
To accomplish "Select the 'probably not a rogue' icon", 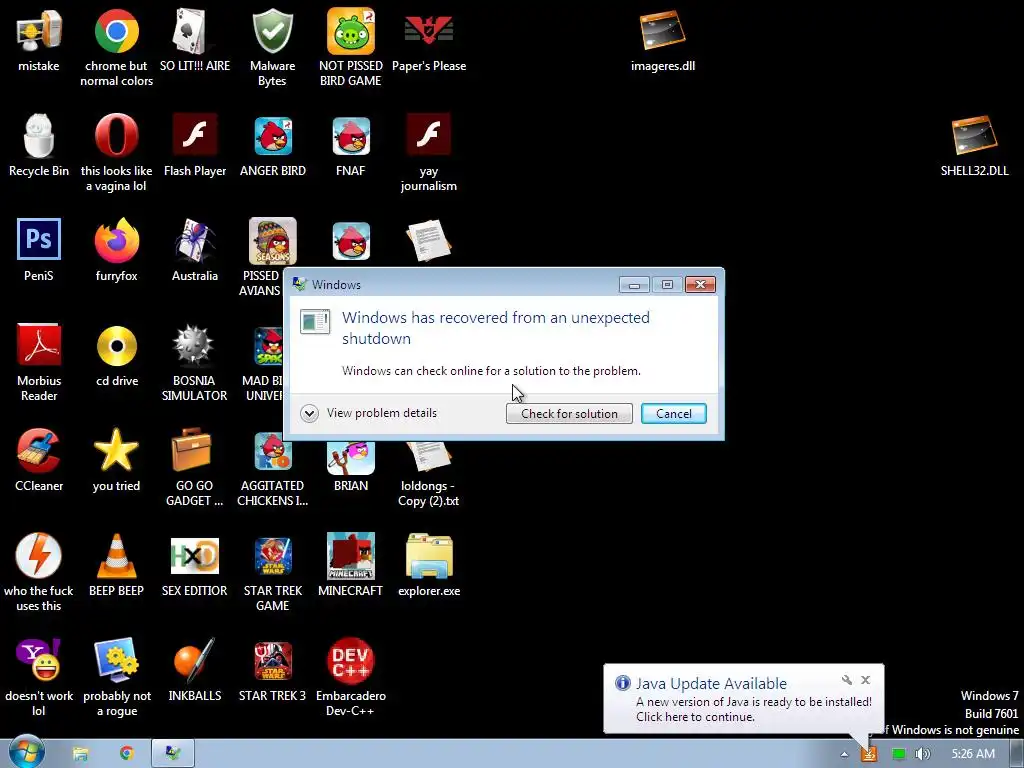I will point(116,660).
